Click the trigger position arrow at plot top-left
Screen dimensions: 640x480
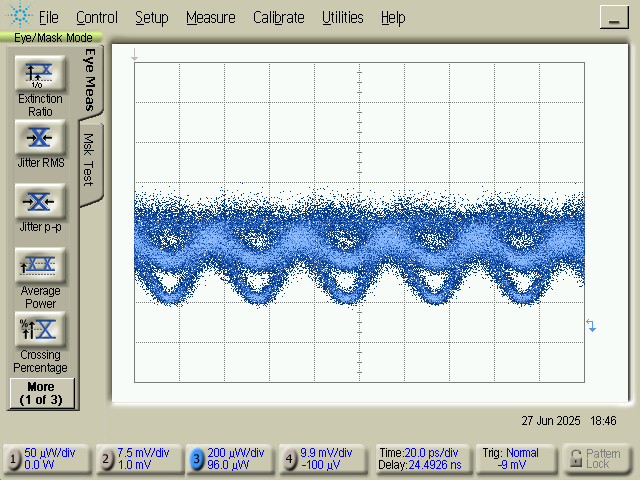[135, 57]
